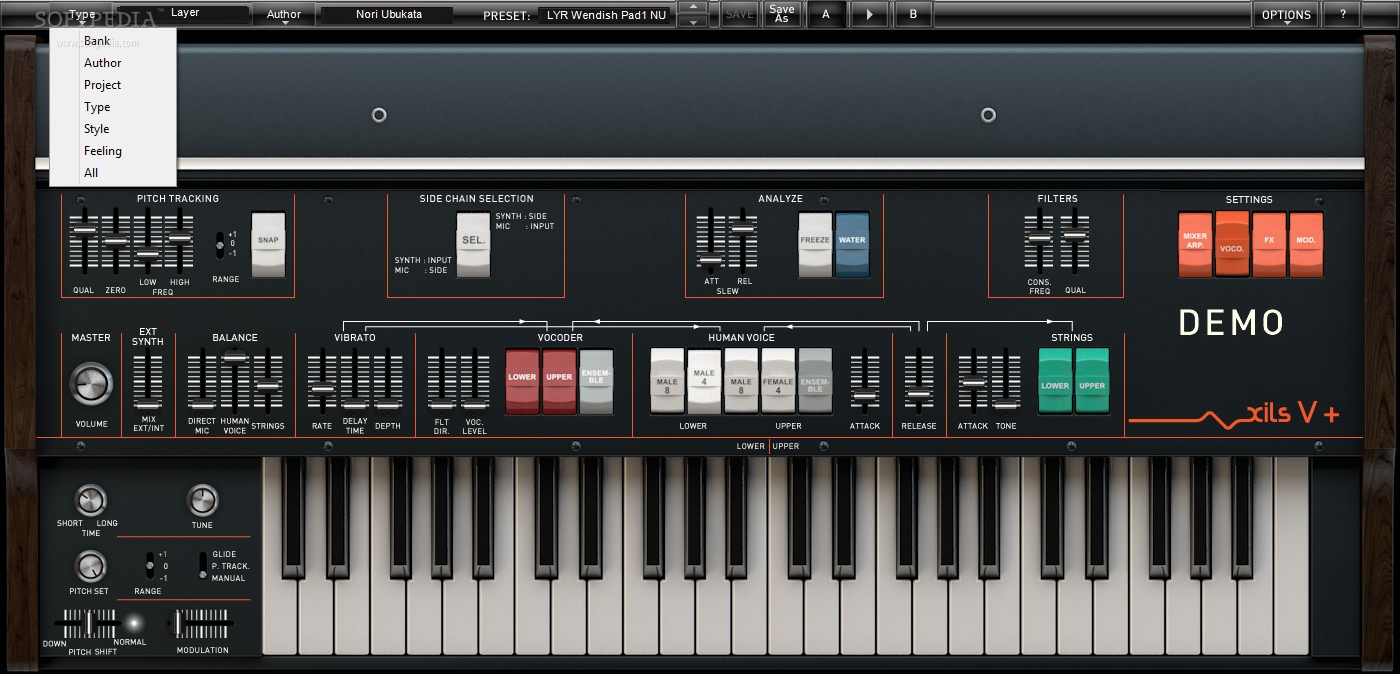Toggle the green Strings LOWER button
The width and height of the screenshot is (1400, 674).
click(x=1055, y=381)
